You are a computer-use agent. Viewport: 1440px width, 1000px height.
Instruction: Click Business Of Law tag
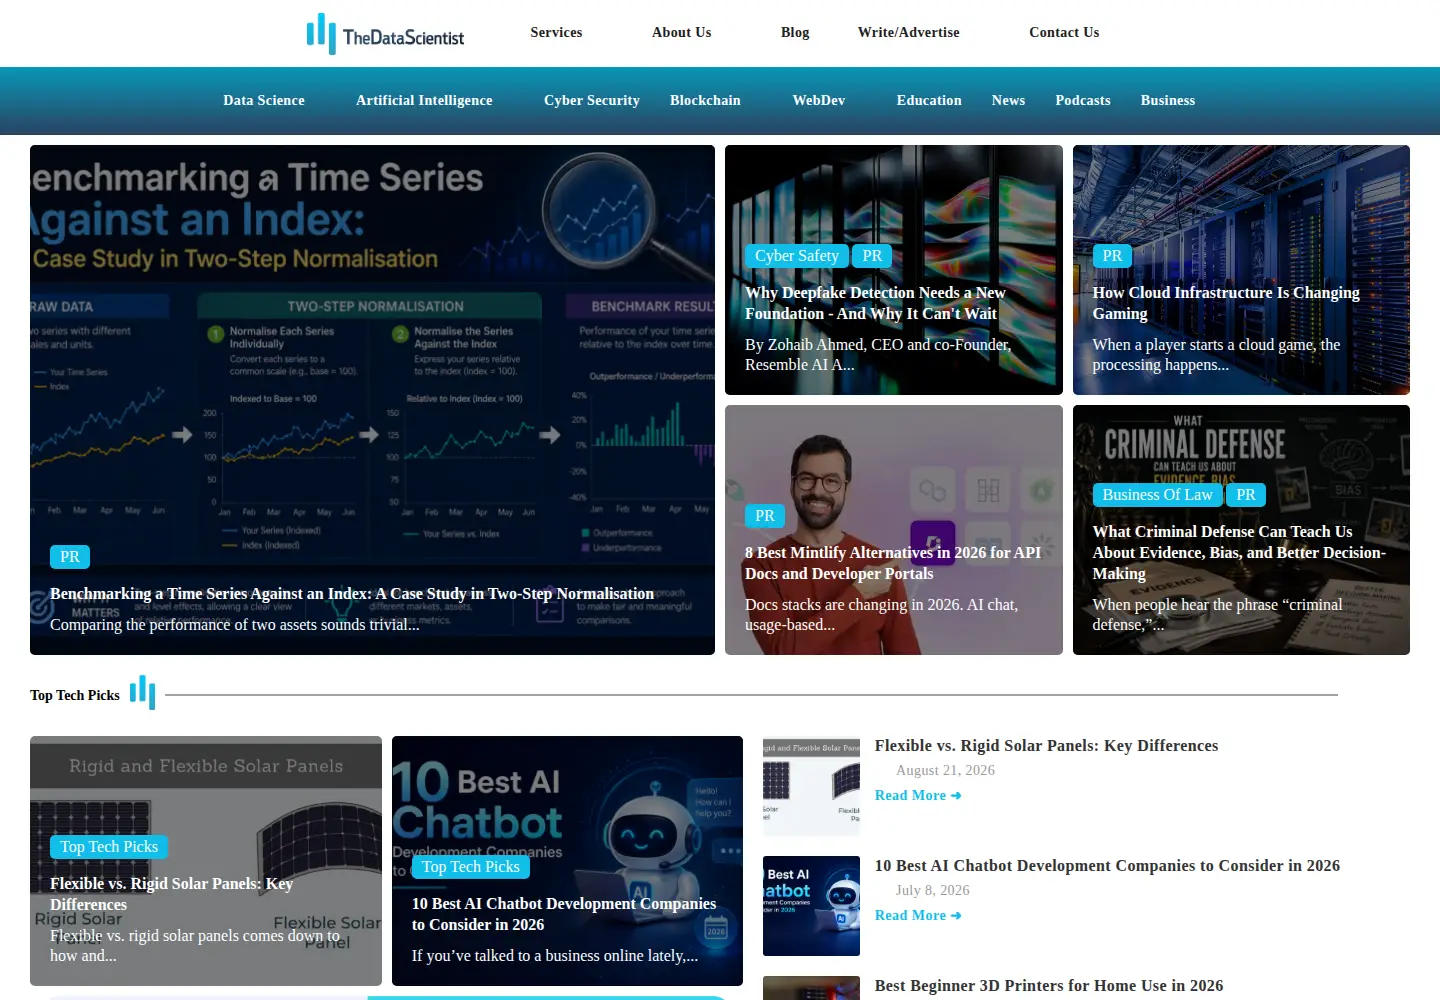(x=1158, y=495)
